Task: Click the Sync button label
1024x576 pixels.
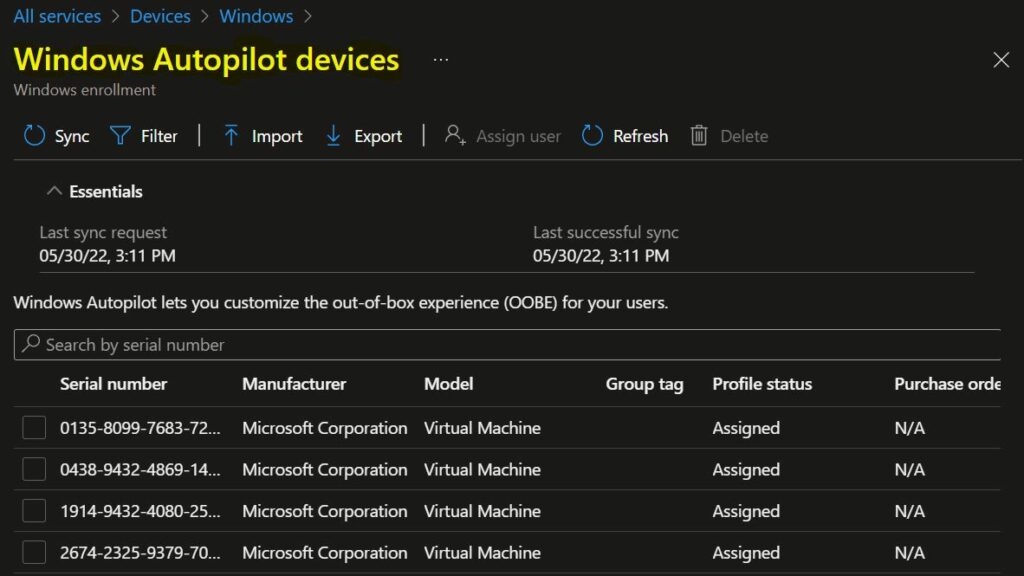Action: pos(72,136)
